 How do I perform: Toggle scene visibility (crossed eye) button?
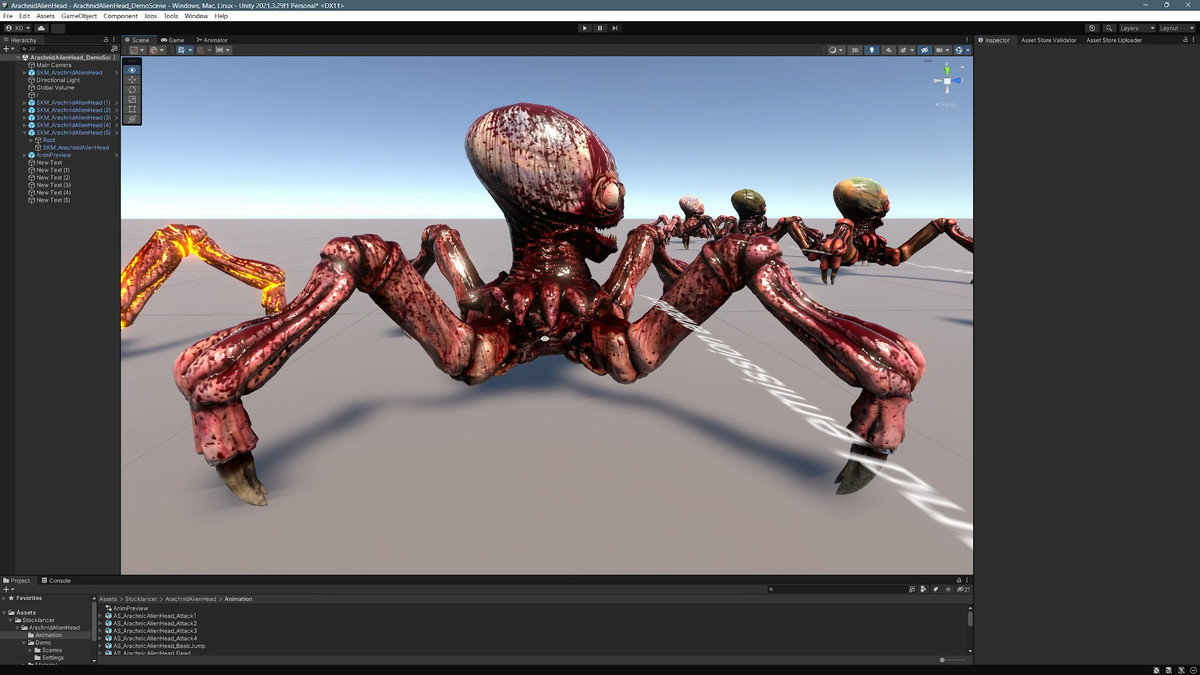tap(924, 50)
